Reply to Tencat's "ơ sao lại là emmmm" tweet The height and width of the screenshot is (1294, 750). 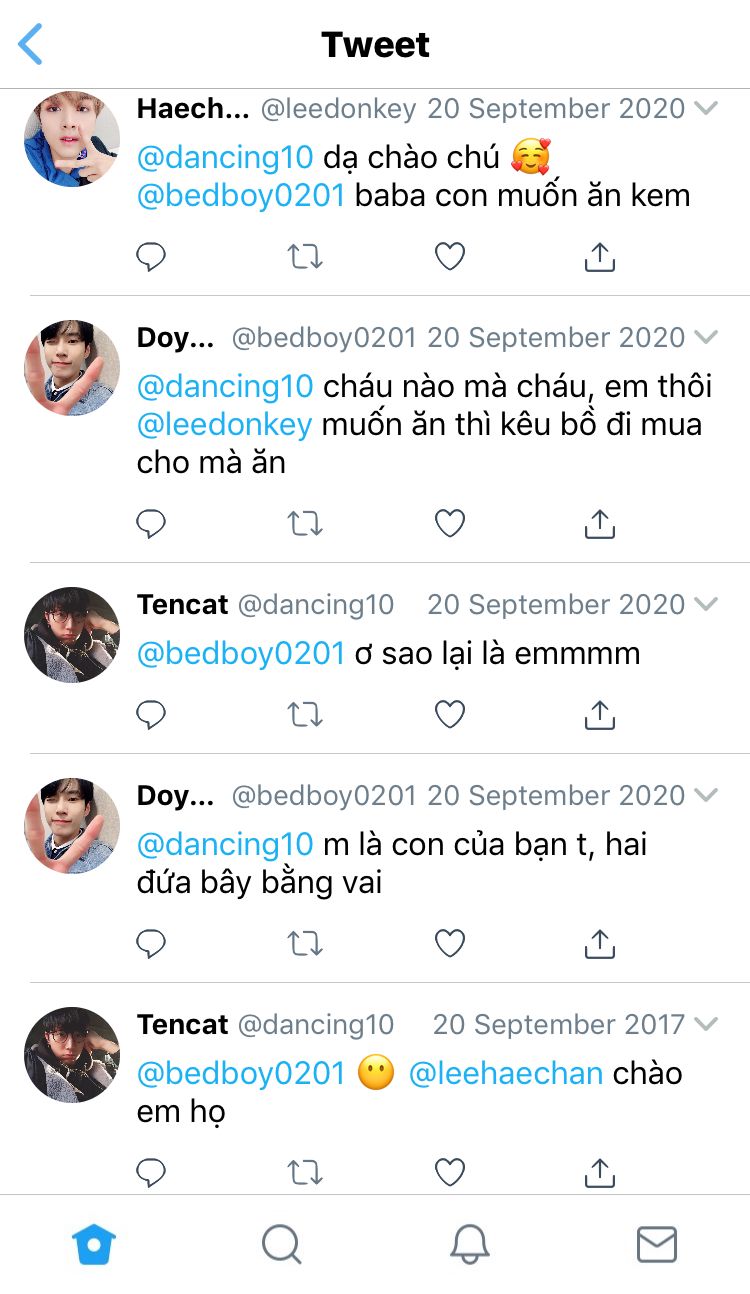click(151, 714)
